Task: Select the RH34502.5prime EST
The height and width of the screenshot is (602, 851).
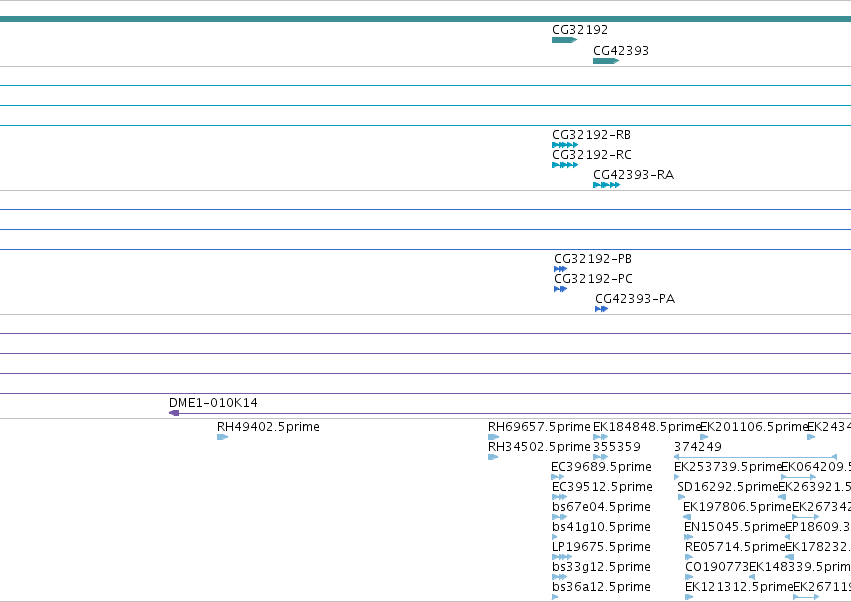Action: point(539,447)
